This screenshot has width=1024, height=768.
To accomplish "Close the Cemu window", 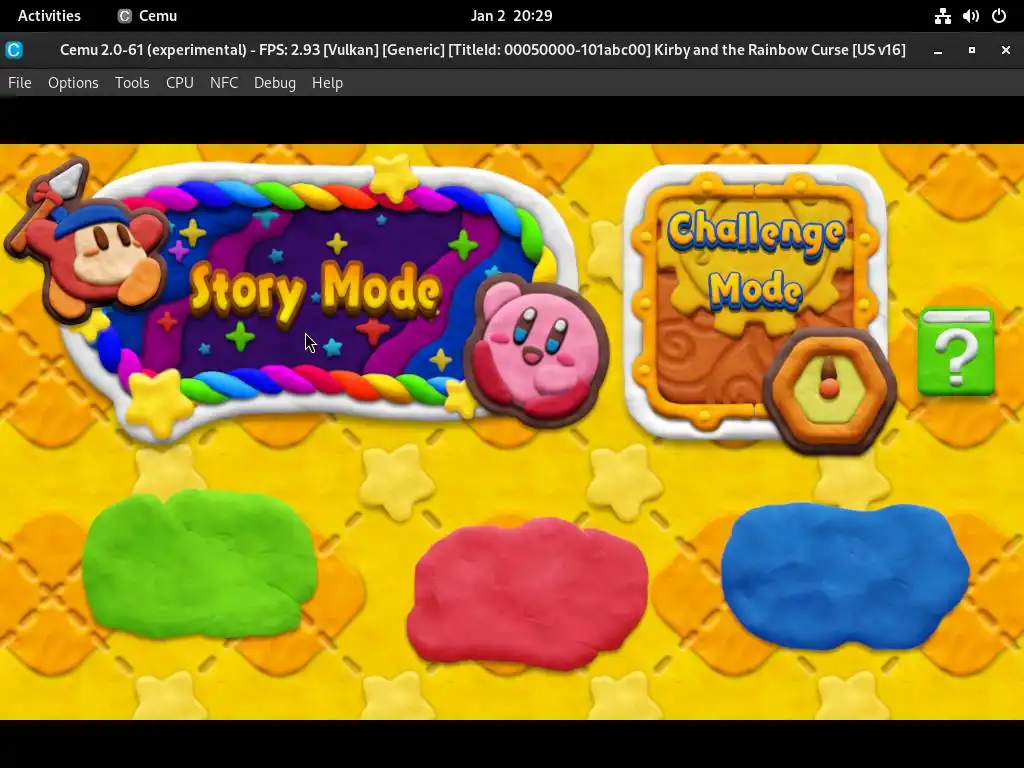I will pyautogui.click(x=1006, y=50).
